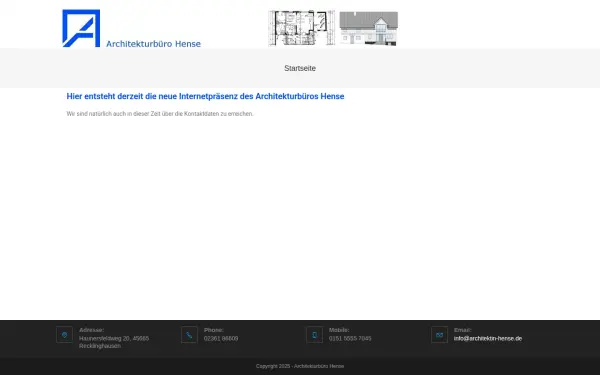Click the Adresse: label
This screenshot has height=375, width=600.
click(x=91, y=330)
